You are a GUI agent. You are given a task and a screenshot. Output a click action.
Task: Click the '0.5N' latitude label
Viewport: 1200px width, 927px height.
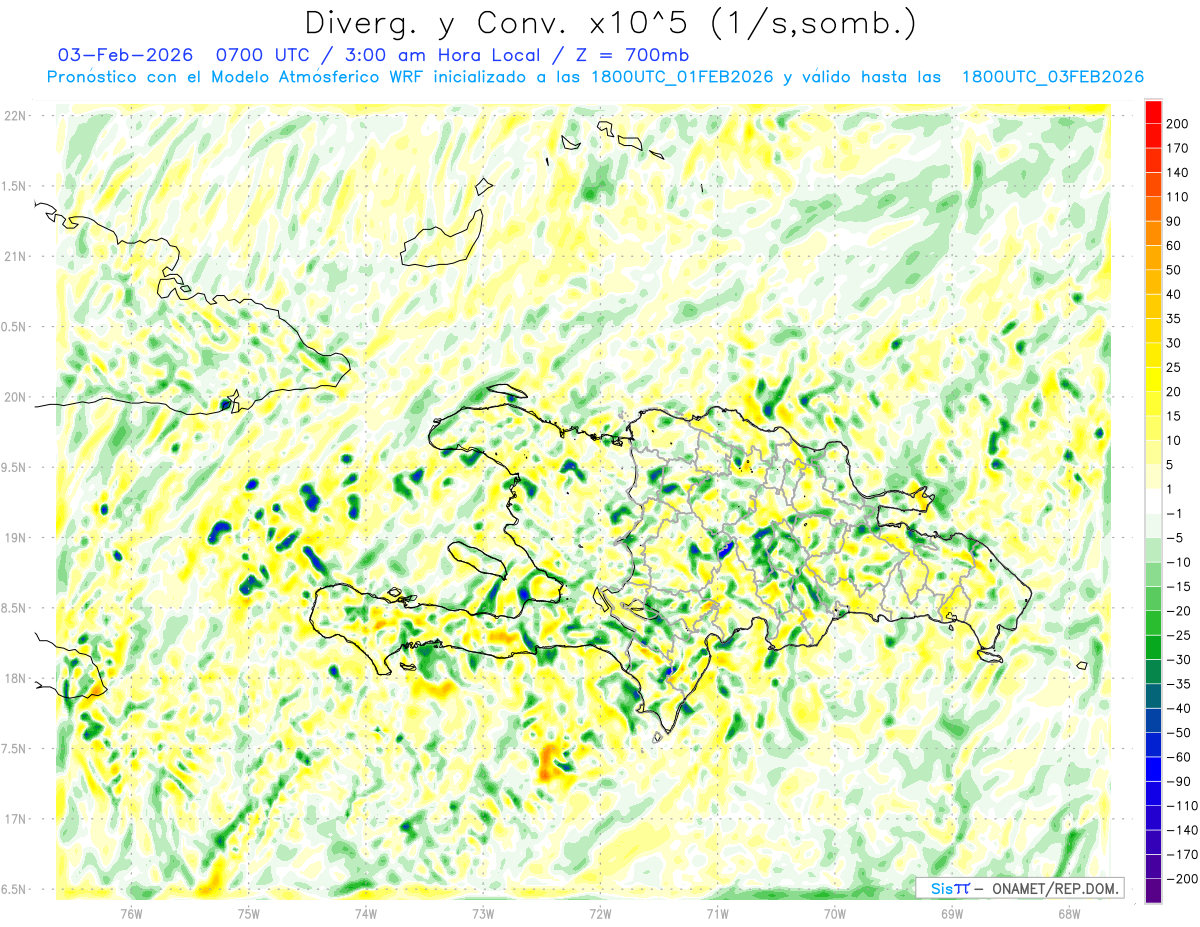14,327
